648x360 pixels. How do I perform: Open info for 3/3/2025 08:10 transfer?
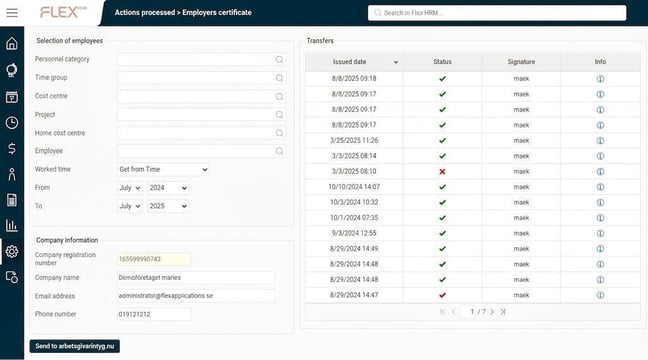pyautogui.click(x=600, y=172)
